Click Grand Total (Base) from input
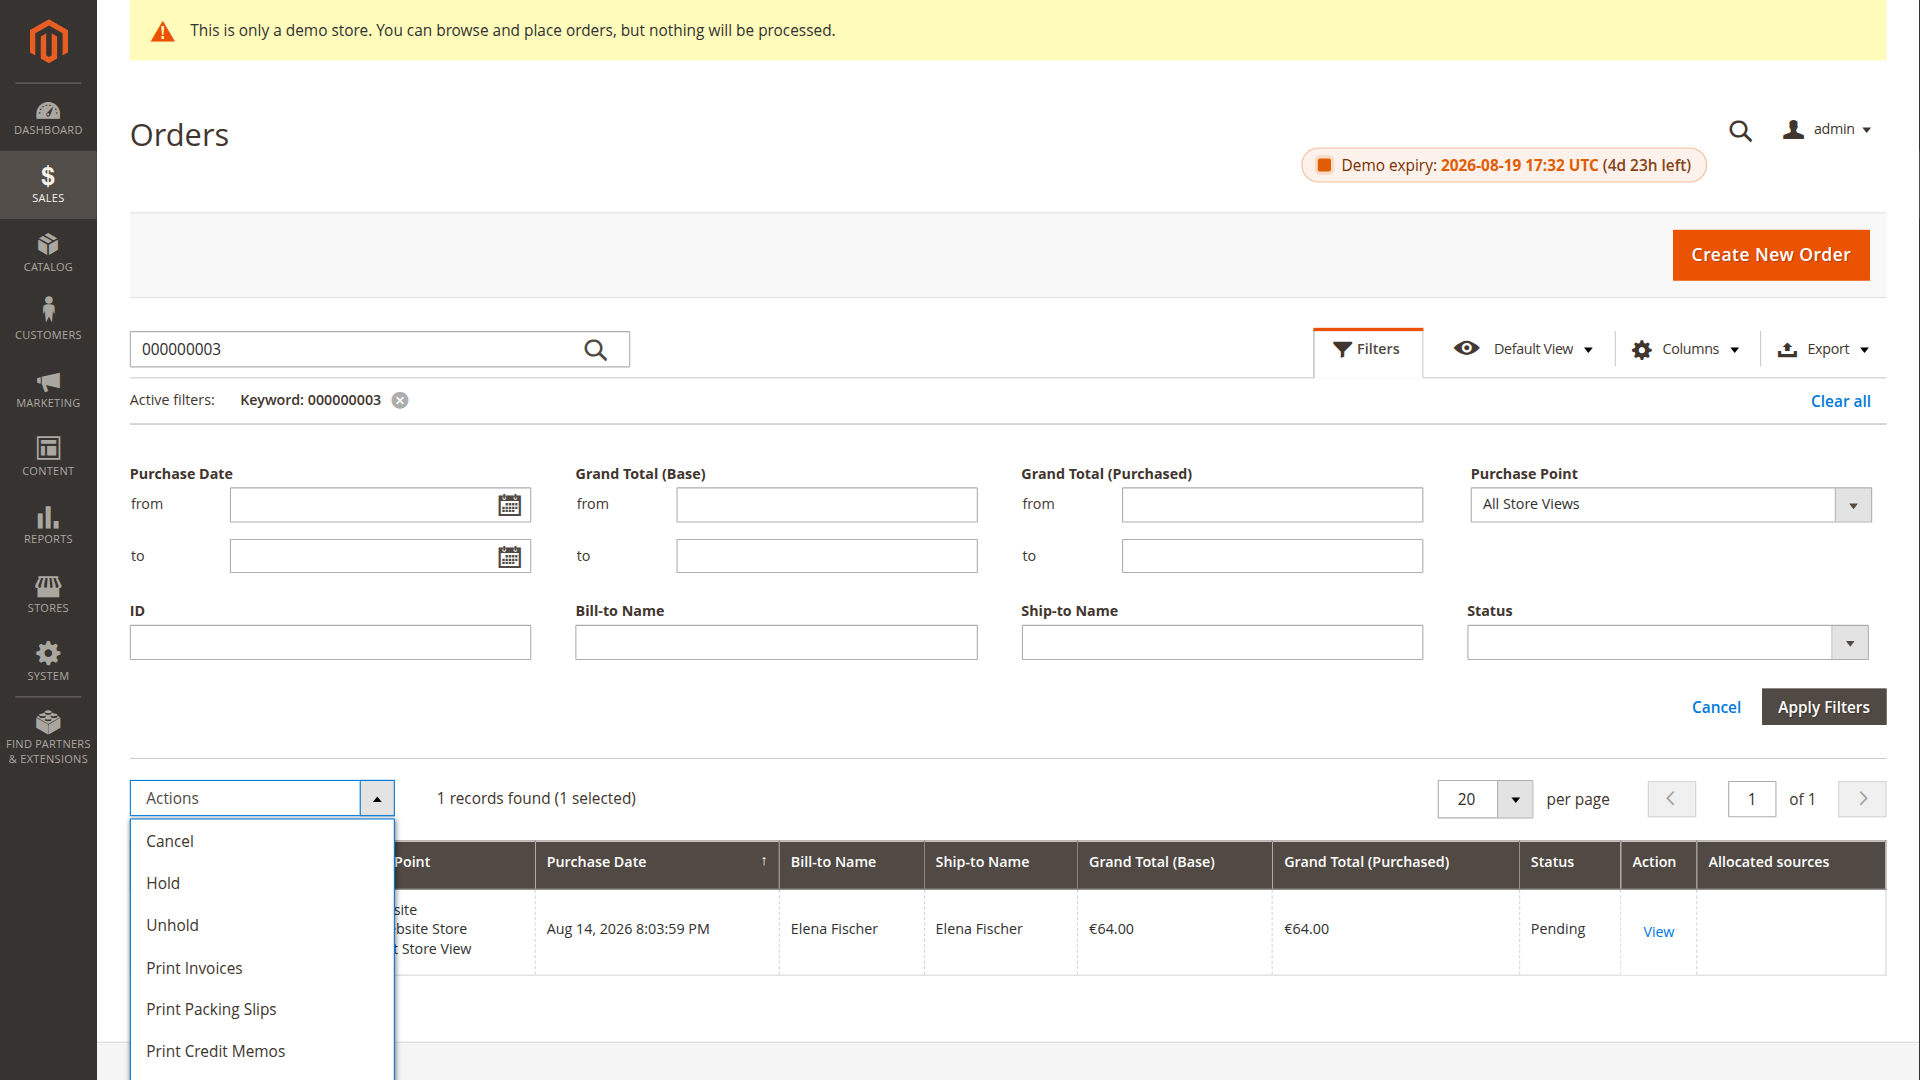 pyautogui.click(x=827, y=505)
